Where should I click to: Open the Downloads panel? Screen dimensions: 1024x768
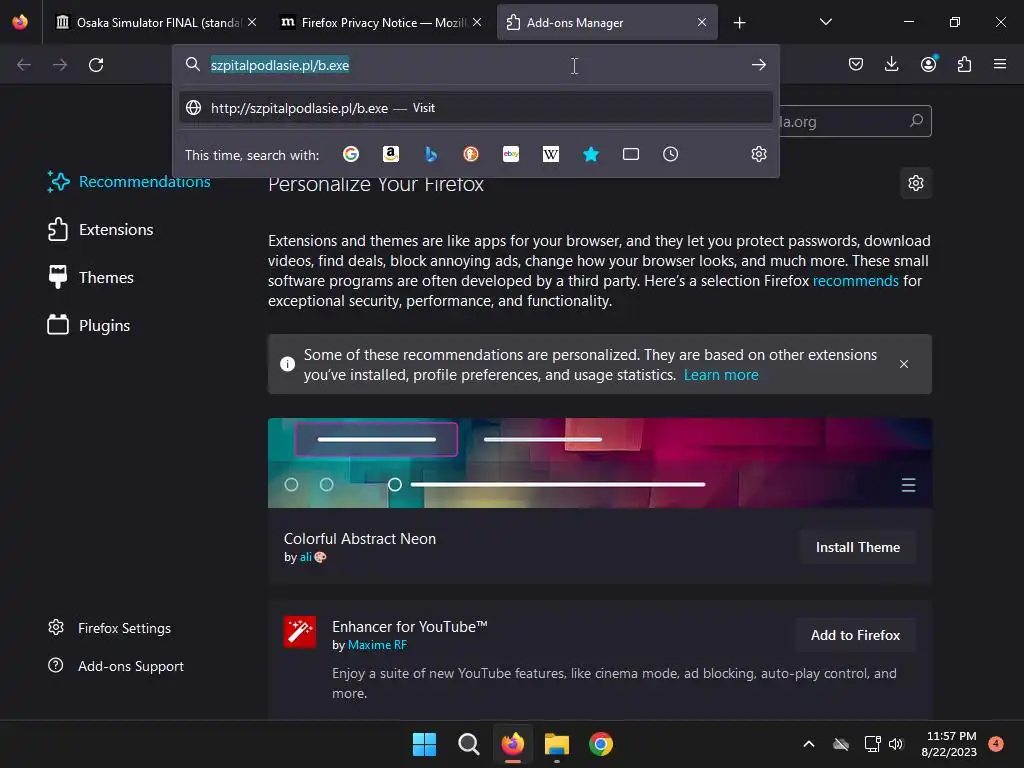tap(891, 64)
